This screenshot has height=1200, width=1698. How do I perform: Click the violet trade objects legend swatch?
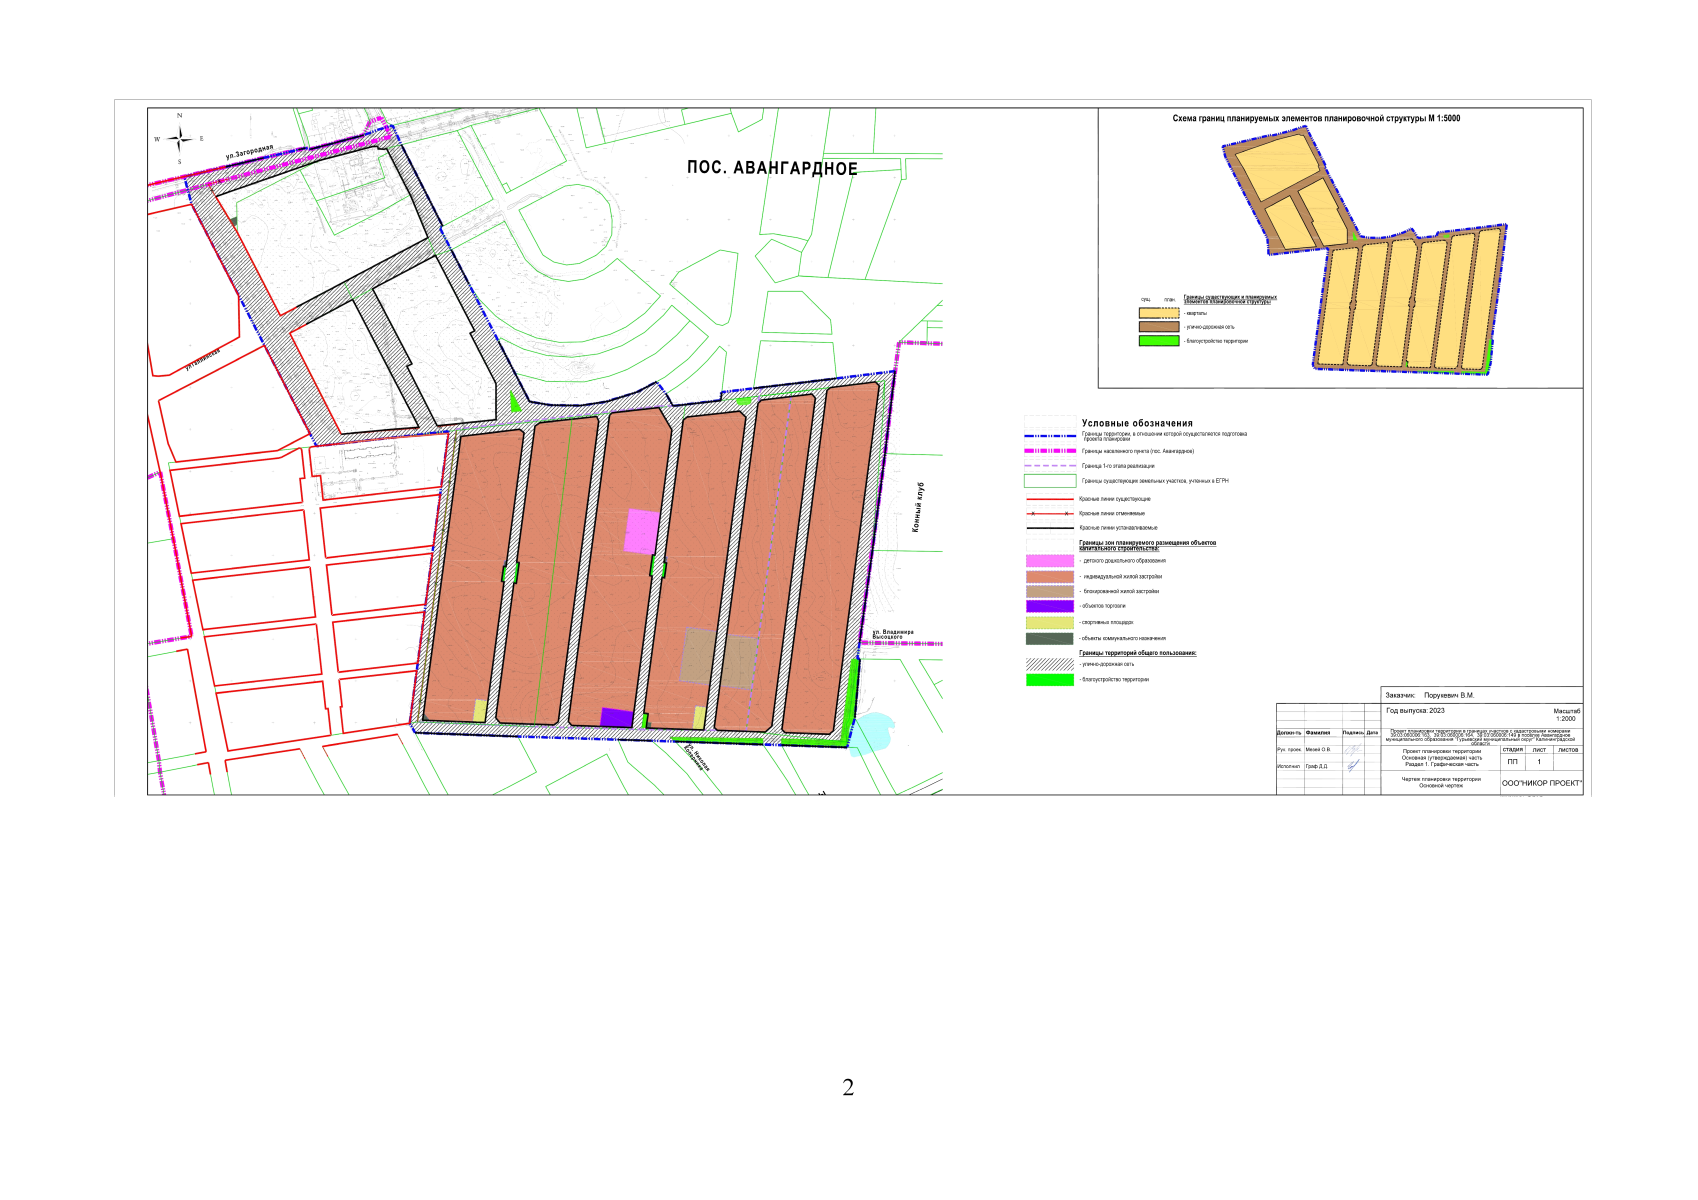click(x=1049, y=606)
